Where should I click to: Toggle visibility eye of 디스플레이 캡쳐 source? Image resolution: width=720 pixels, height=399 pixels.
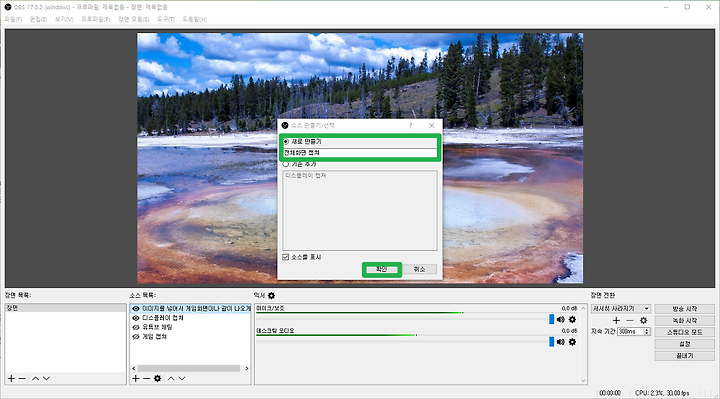(x=136, y=318)
